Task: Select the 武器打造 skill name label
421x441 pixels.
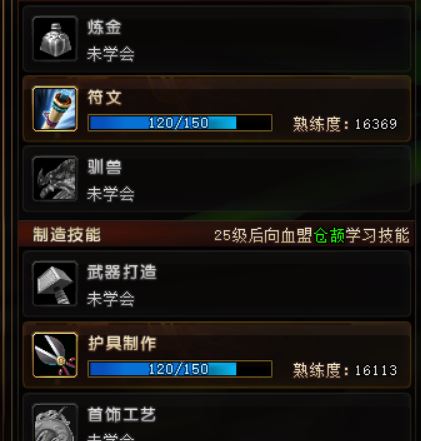Action: [122, 272]
